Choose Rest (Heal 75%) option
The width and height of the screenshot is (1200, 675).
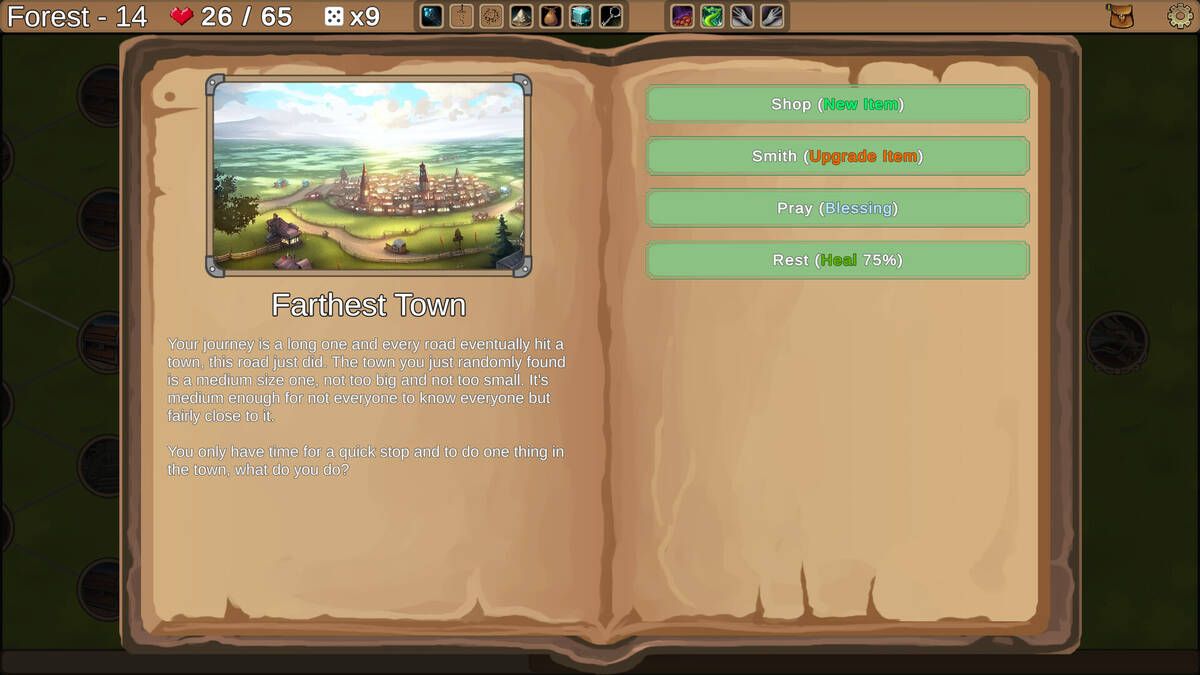(x=838, y=260)
